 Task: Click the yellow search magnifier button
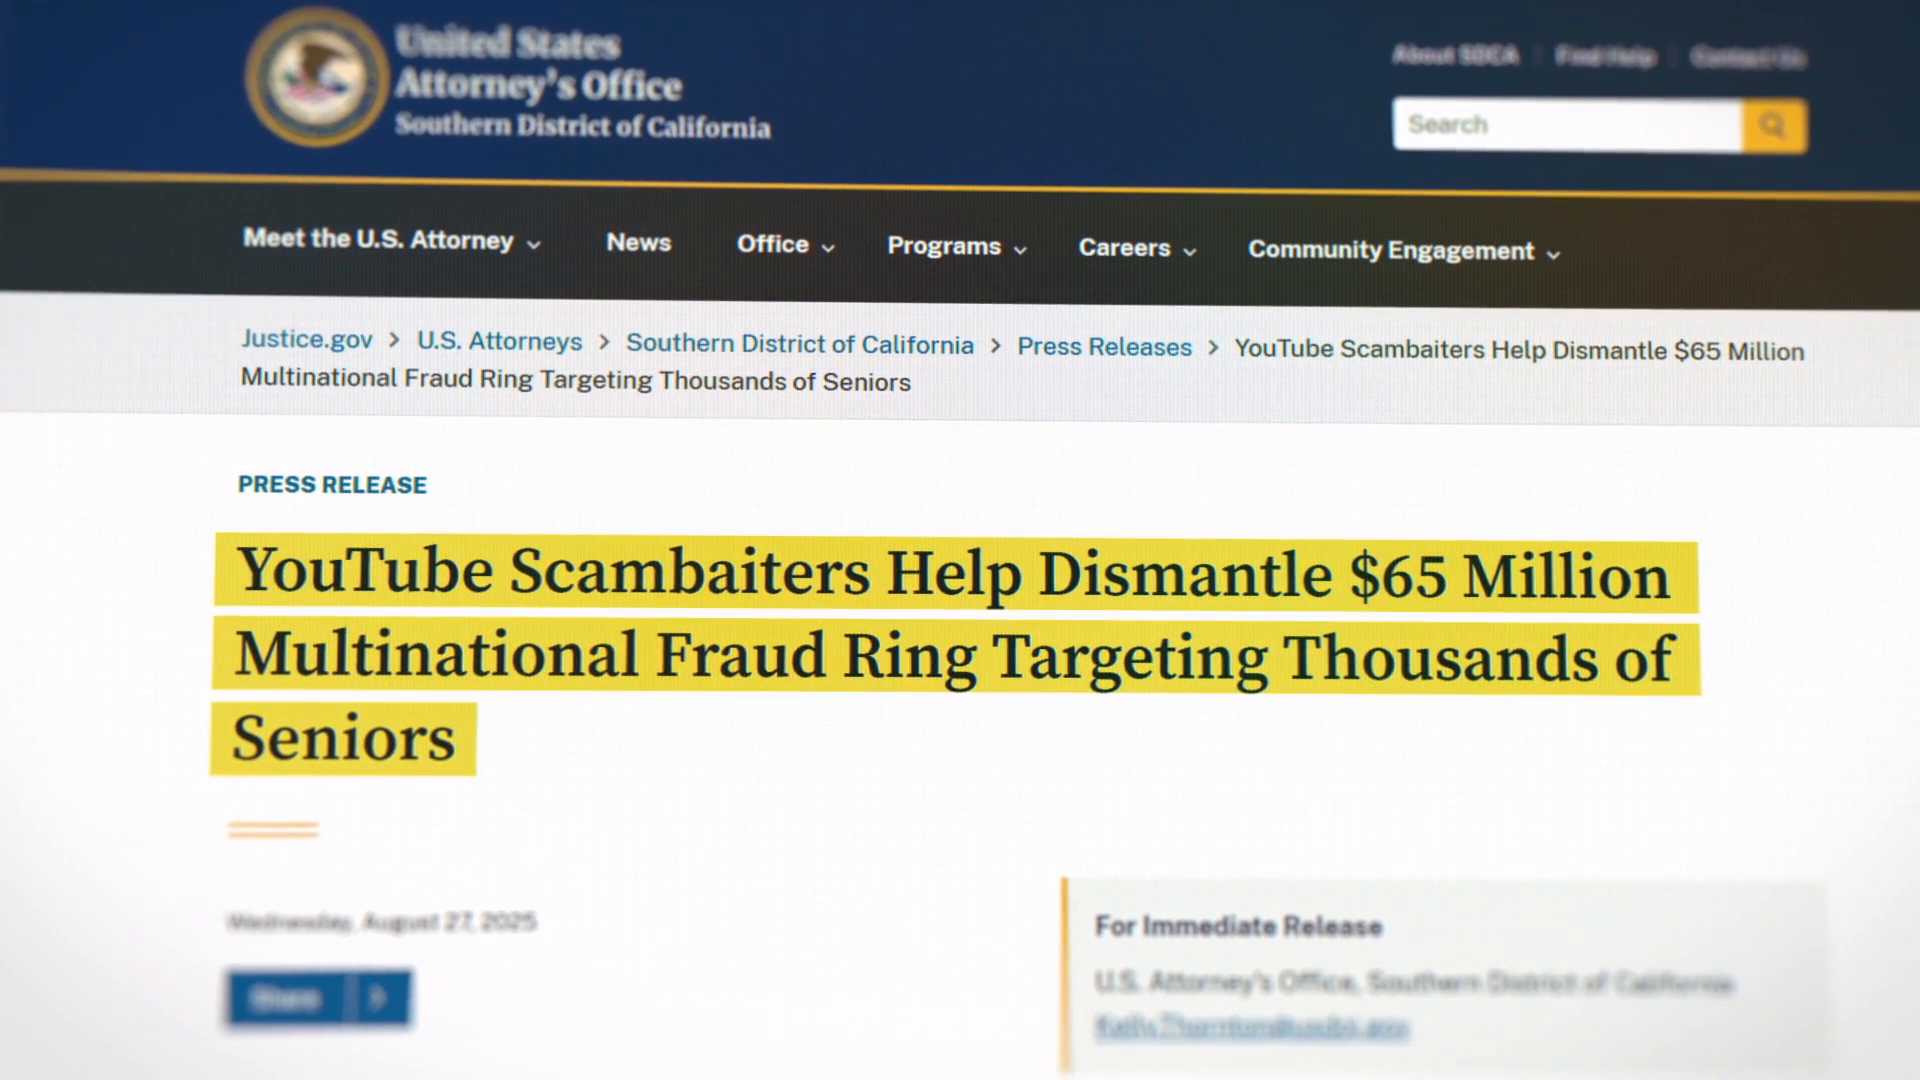1774,126
